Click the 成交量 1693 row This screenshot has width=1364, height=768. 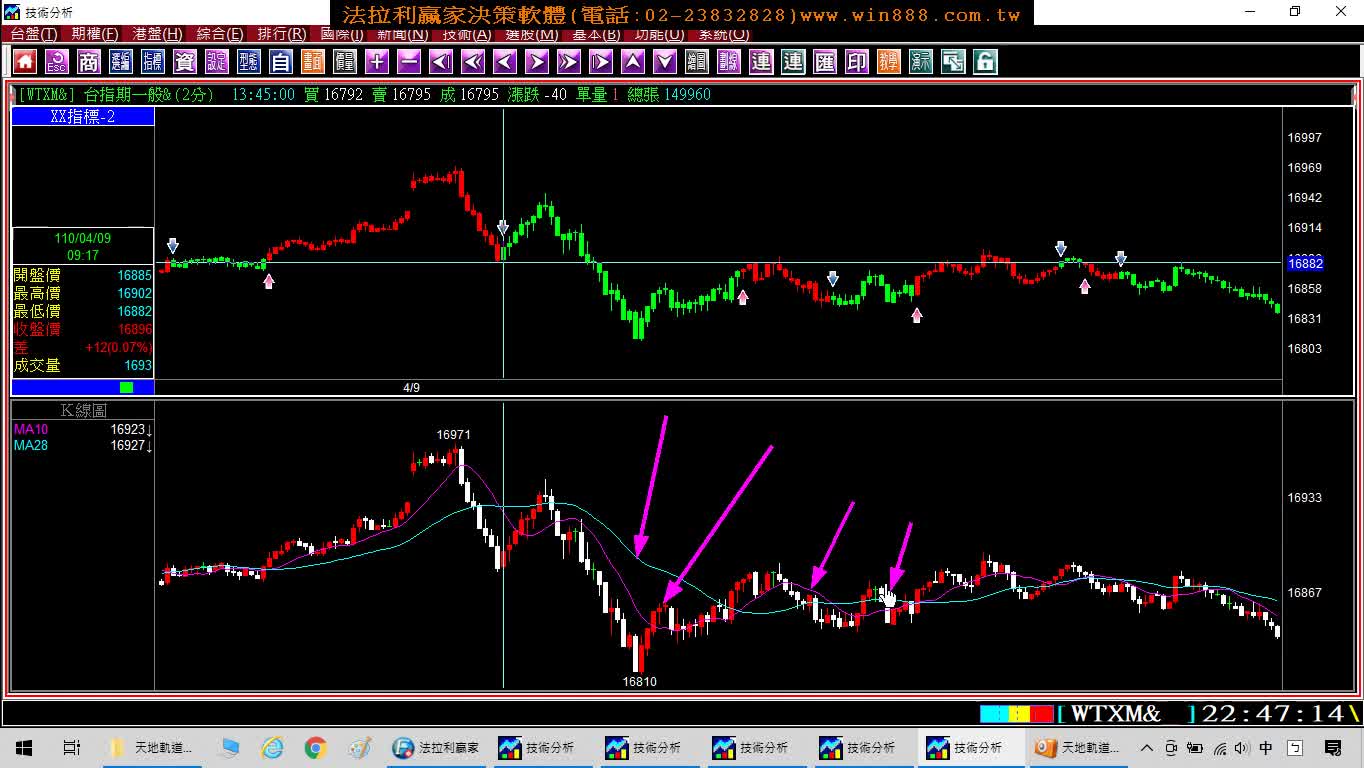(x=83, y=365)
